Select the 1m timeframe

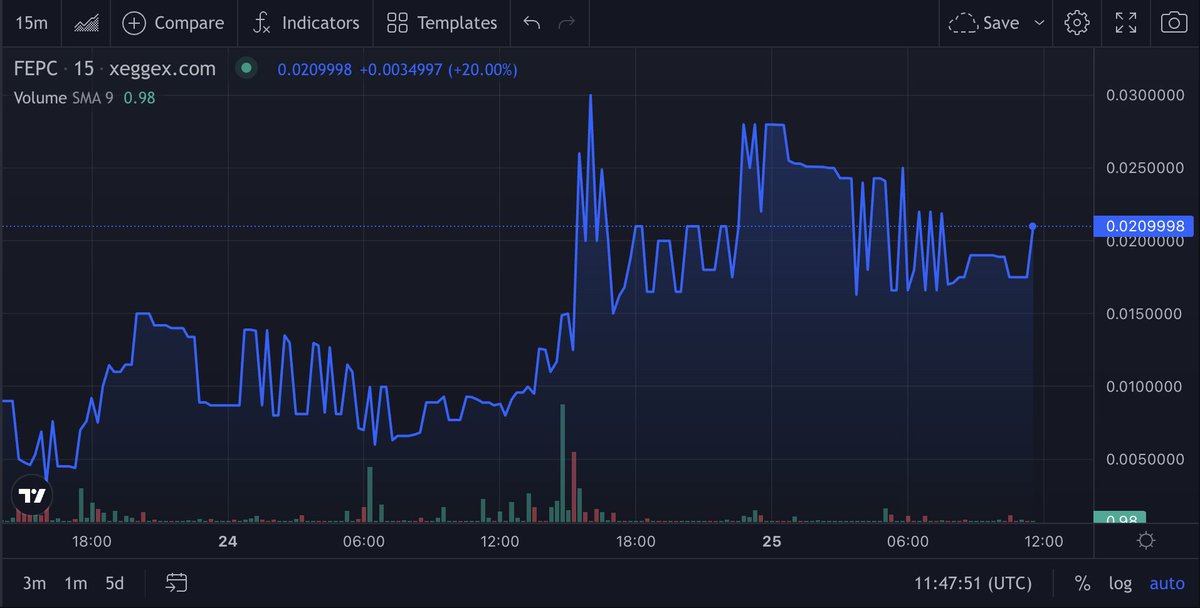[x=74, y=582]
